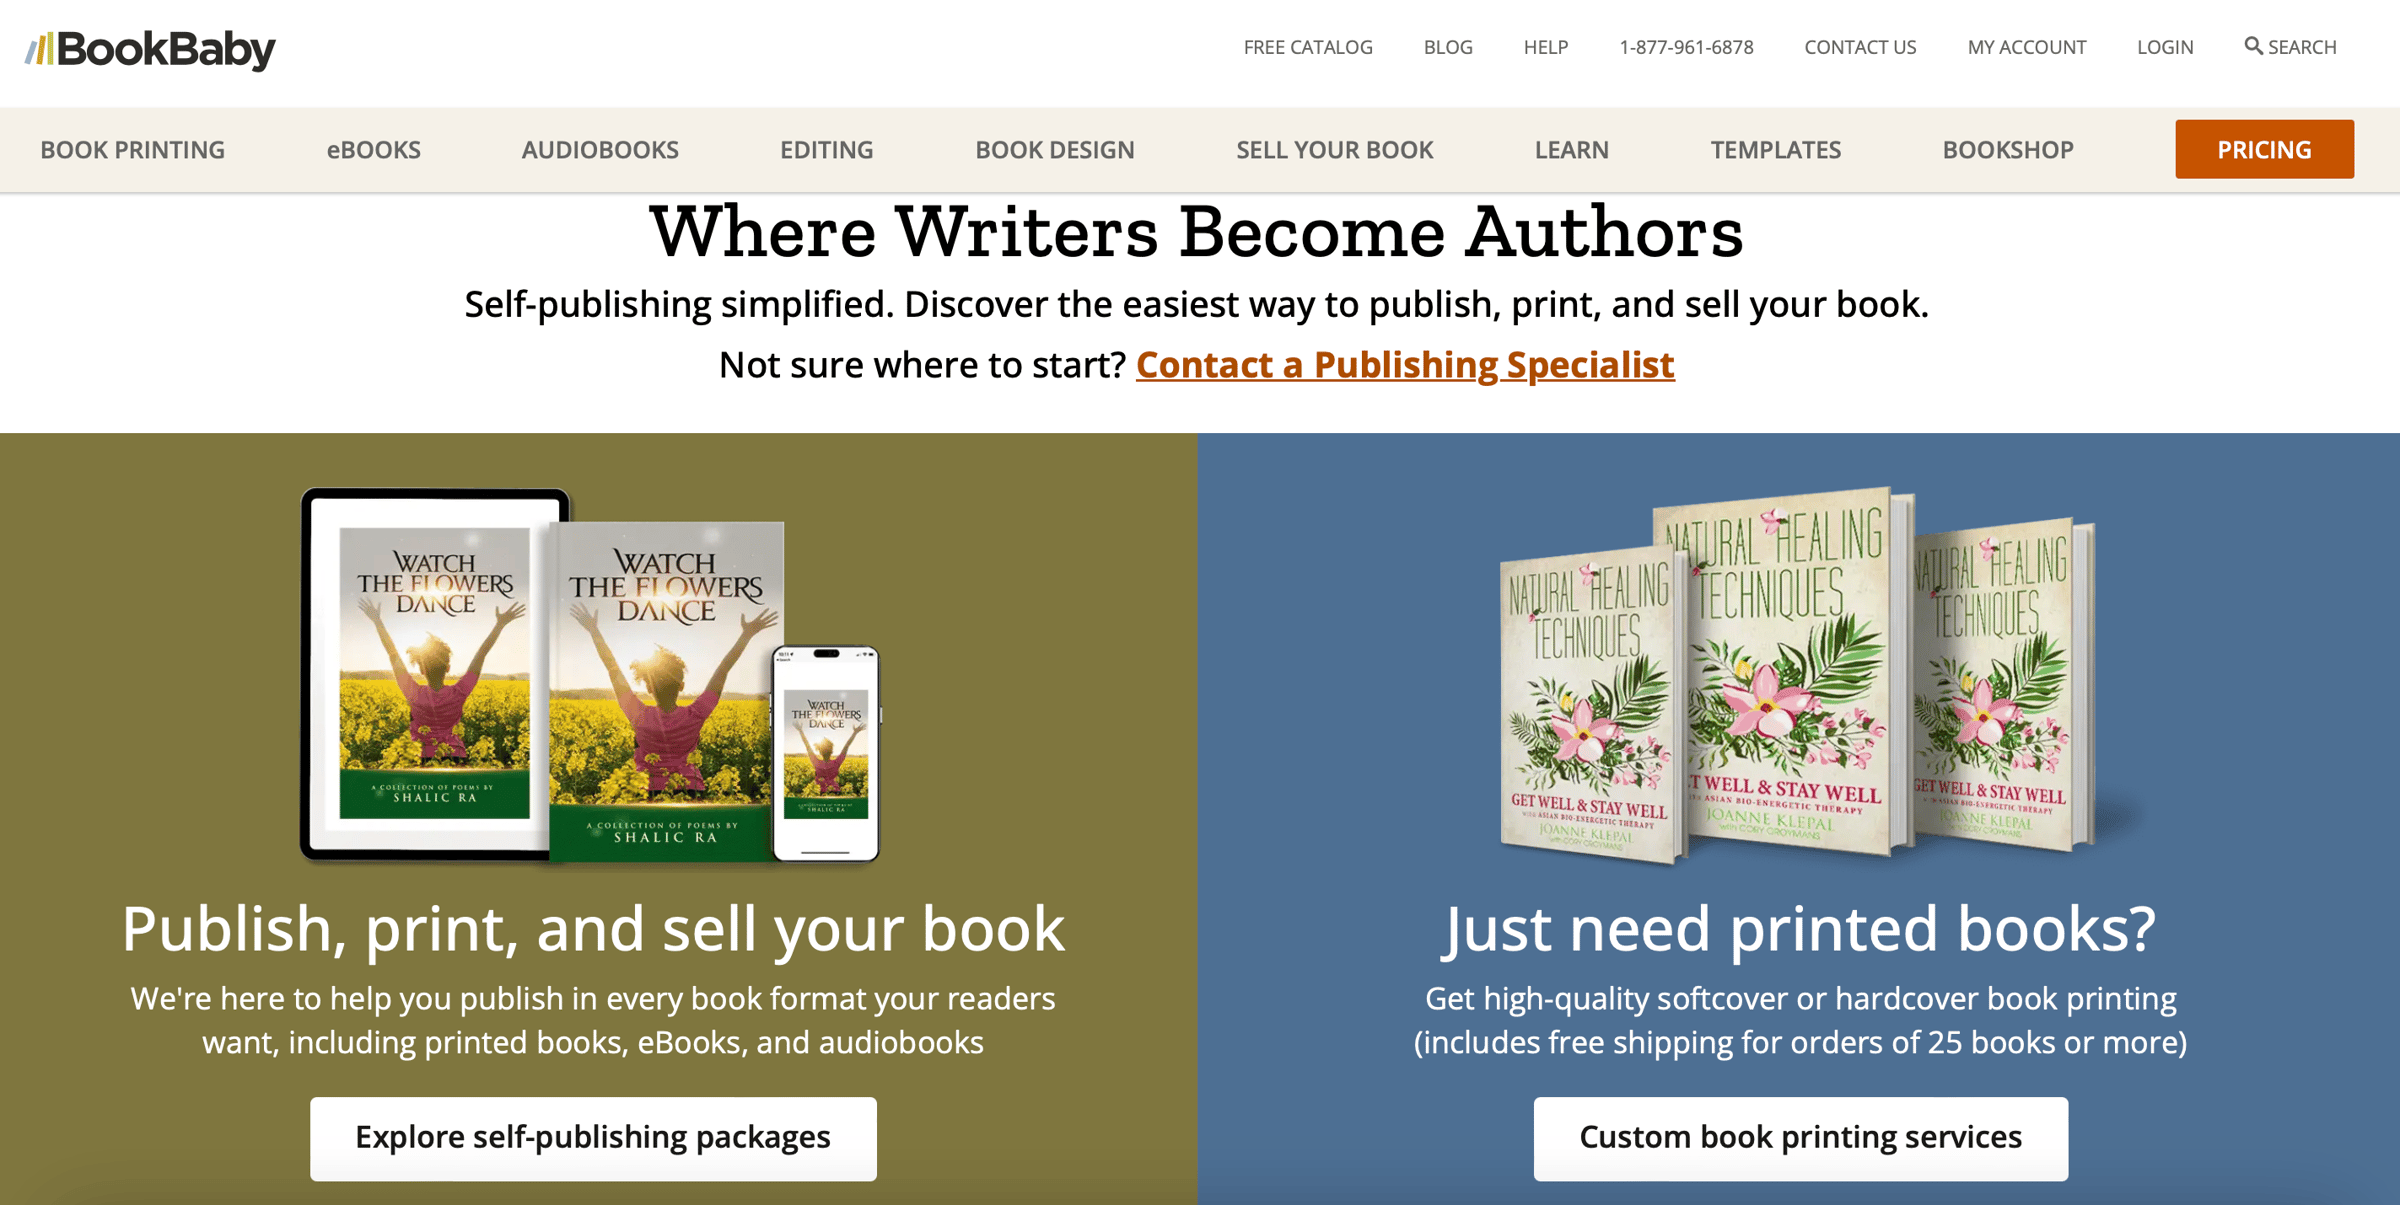This screenshot has height=1205, width=2400.
Task: Click Contact a Publishing Specialist link
Action: point(1405,365)
